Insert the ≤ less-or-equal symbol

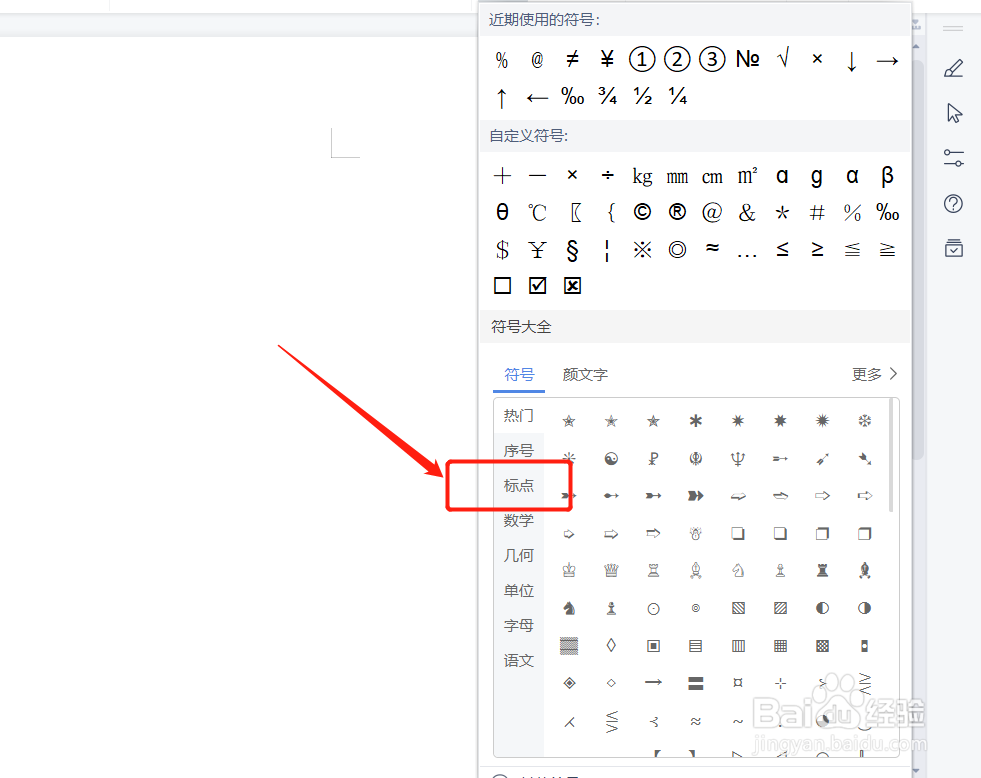click(783, 249)
